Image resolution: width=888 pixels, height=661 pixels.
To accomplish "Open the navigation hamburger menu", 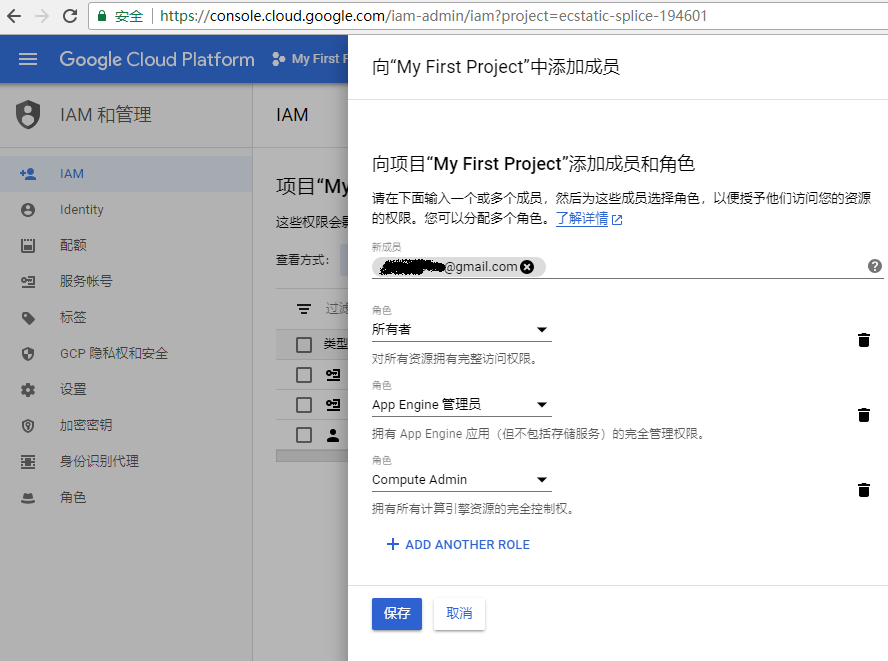I will [27, 59].
